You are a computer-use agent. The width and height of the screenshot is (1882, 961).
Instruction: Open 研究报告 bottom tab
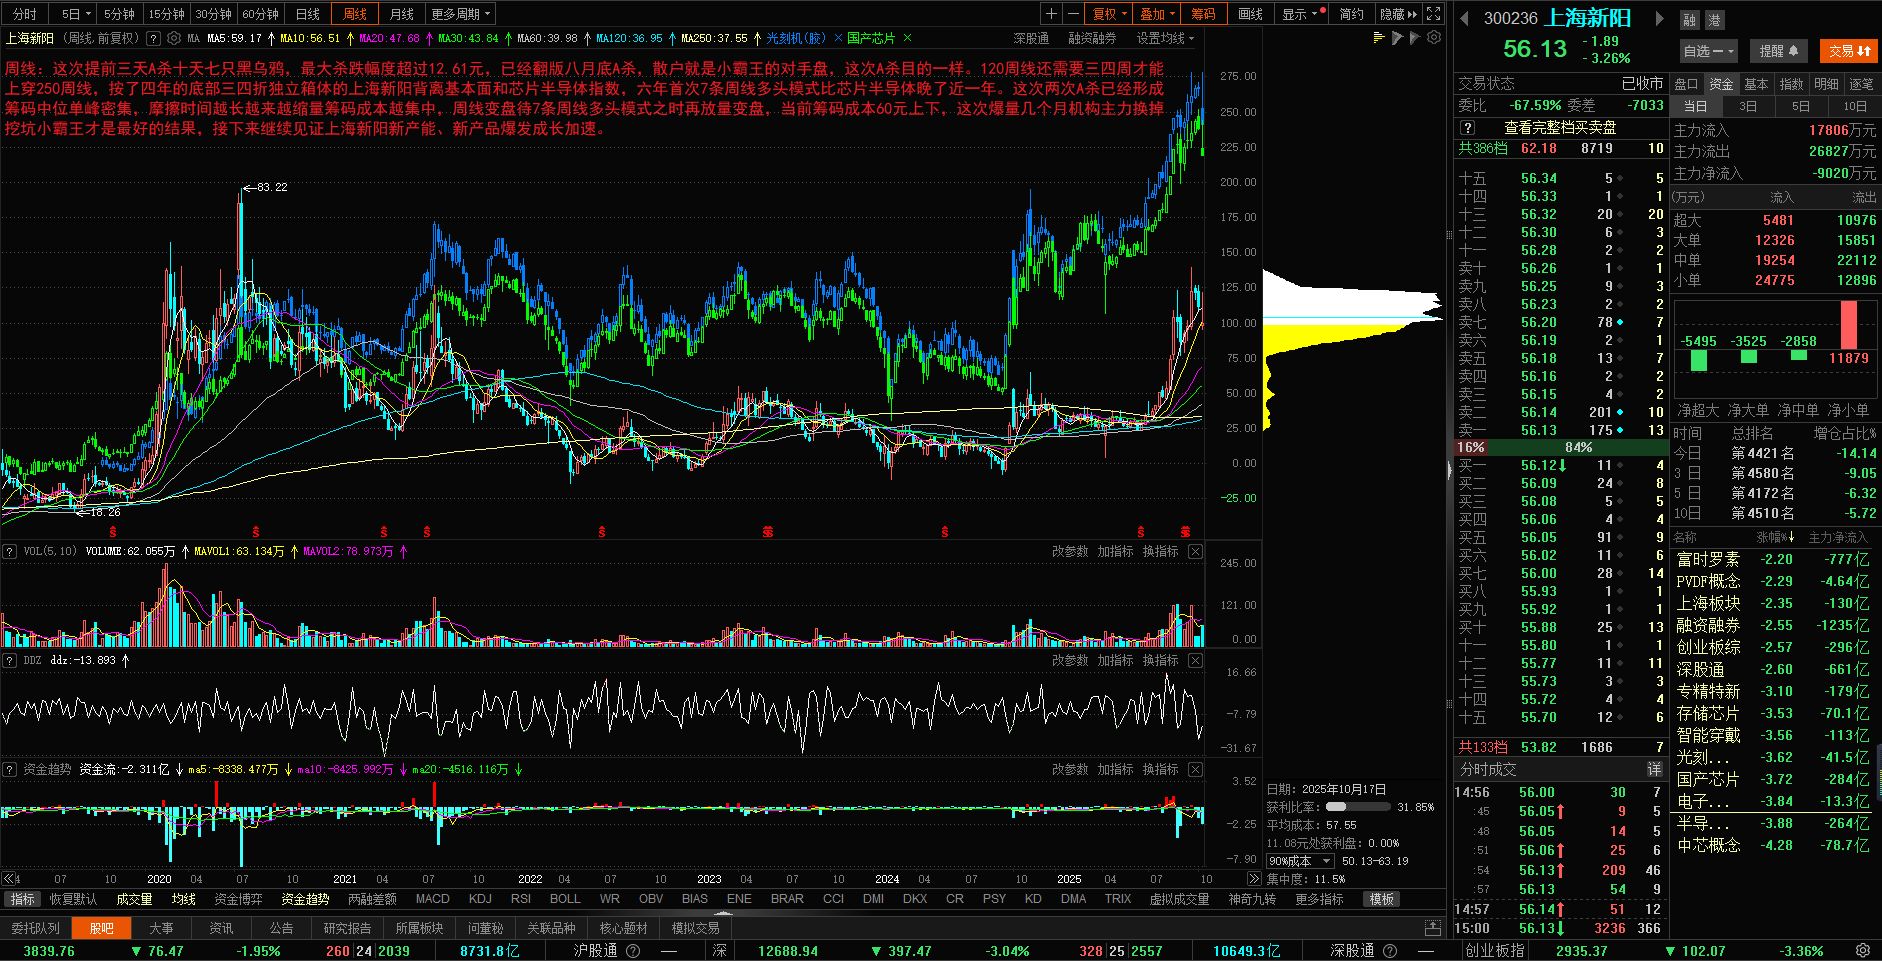(347, 928)
